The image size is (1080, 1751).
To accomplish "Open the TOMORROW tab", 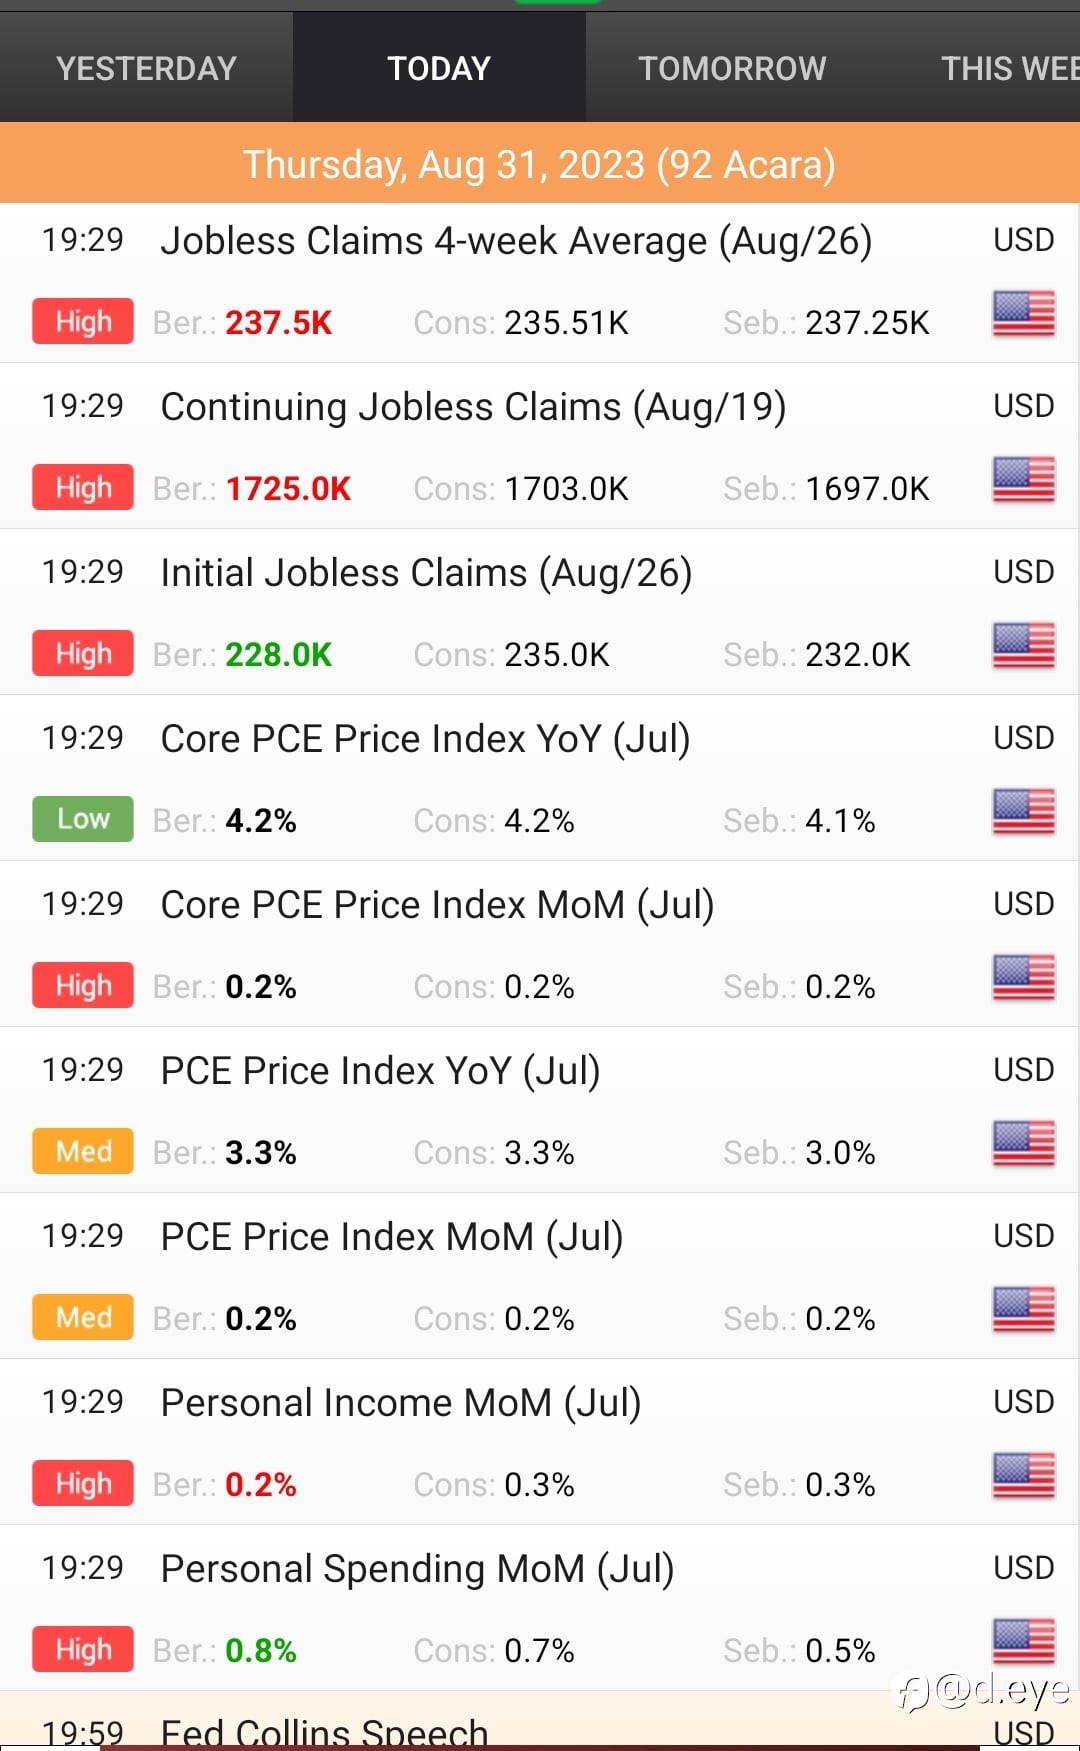I will 732,68.
